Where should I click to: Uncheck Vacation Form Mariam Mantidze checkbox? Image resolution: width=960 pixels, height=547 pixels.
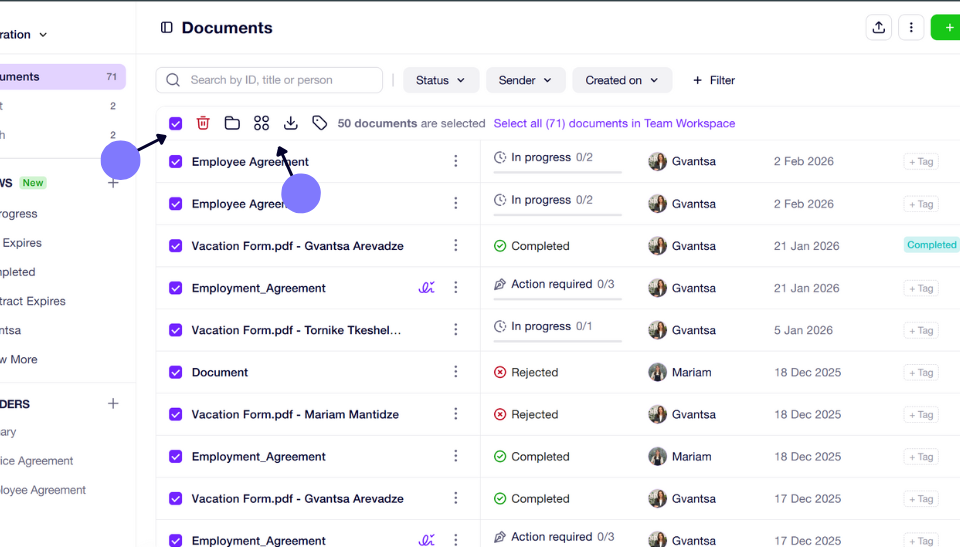[x=176, y=415]
